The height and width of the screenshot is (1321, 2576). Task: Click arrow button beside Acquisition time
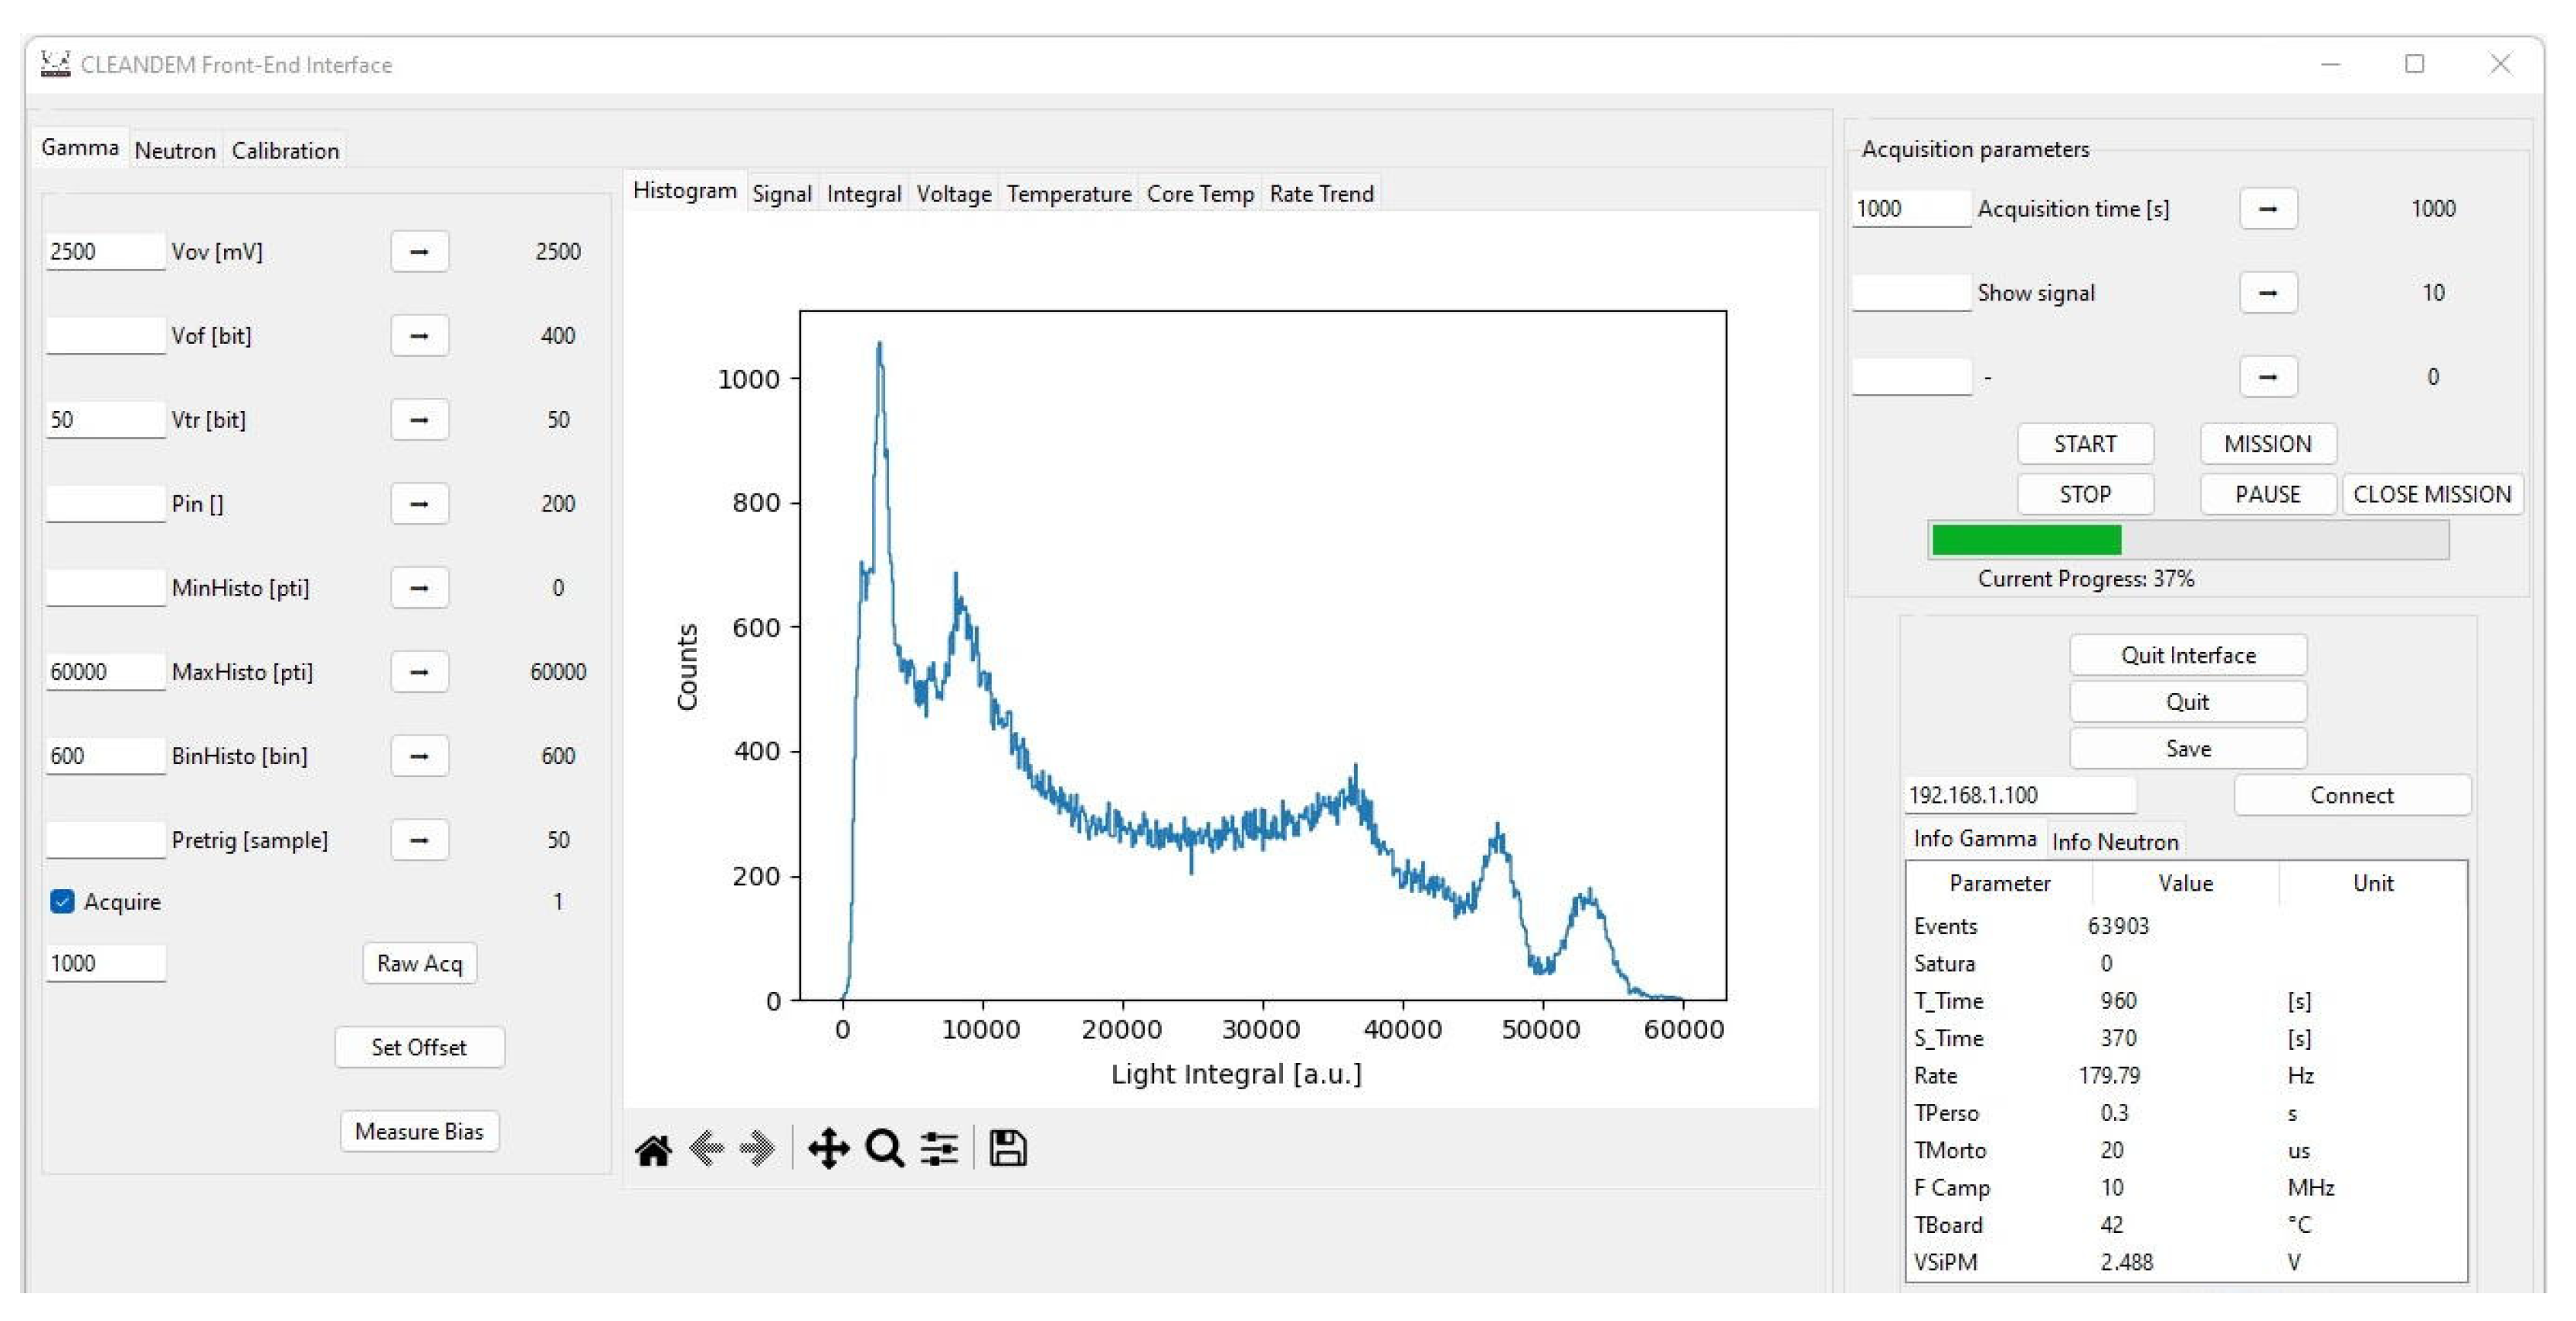(x=2267, y=209)
